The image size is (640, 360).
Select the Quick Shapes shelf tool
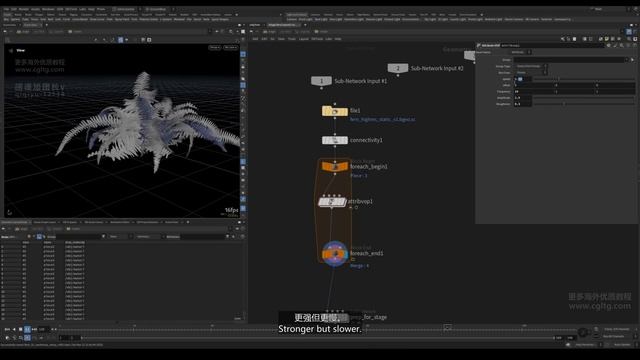click(x=220, y=19)
